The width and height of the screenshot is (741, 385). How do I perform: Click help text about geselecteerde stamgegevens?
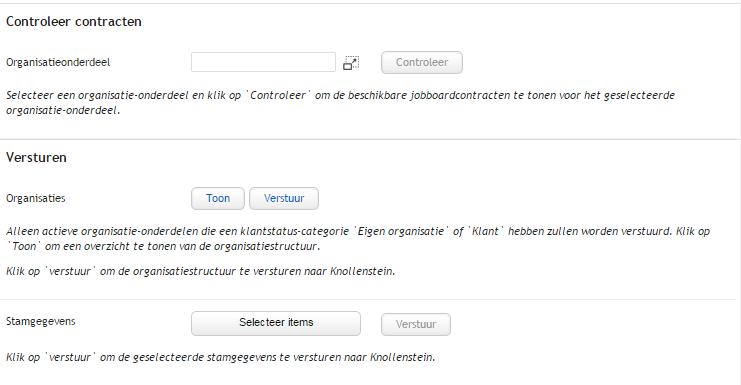220,358
